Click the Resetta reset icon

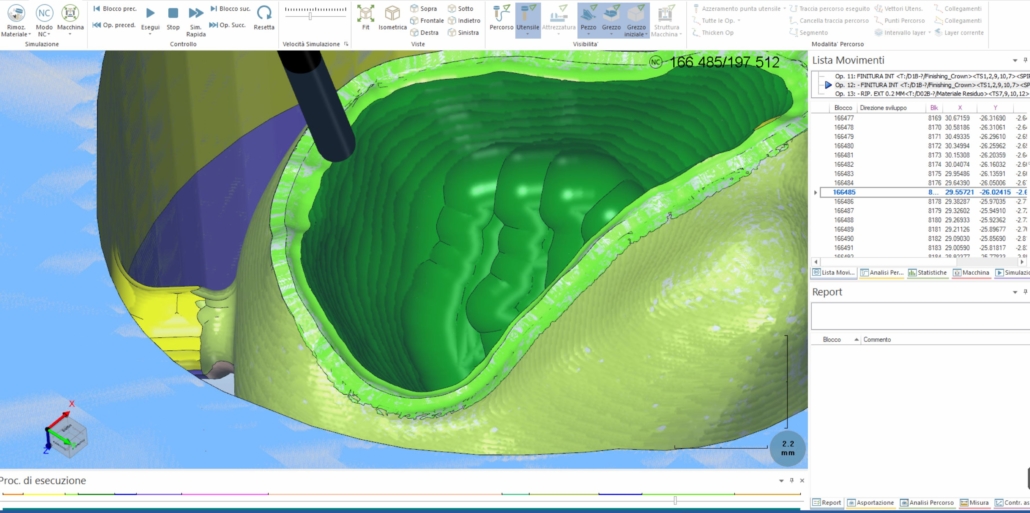264,13
